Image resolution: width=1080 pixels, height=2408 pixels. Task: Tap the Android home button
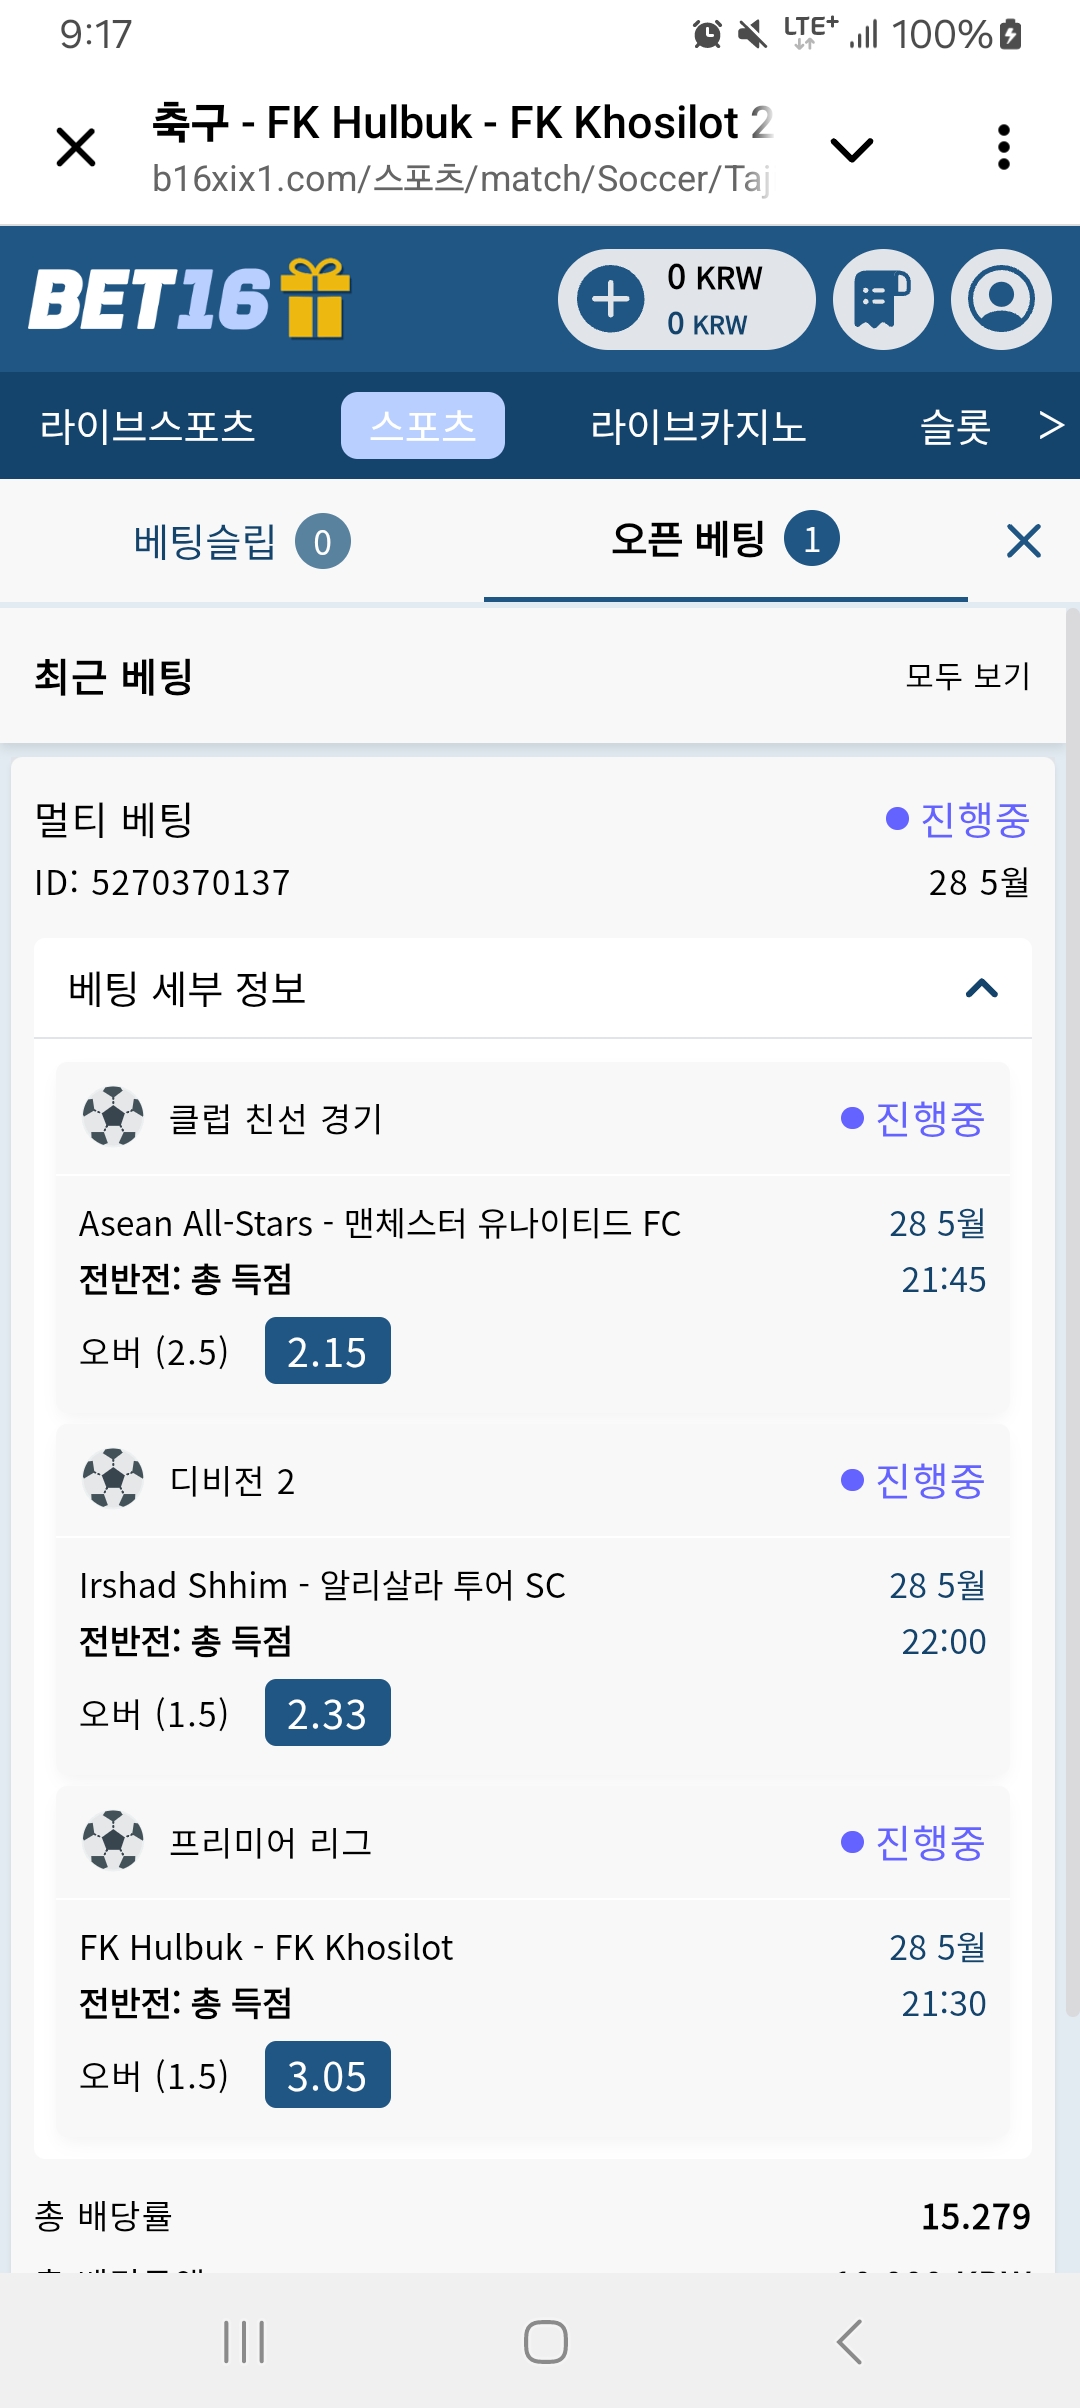tap(545, 2341)
